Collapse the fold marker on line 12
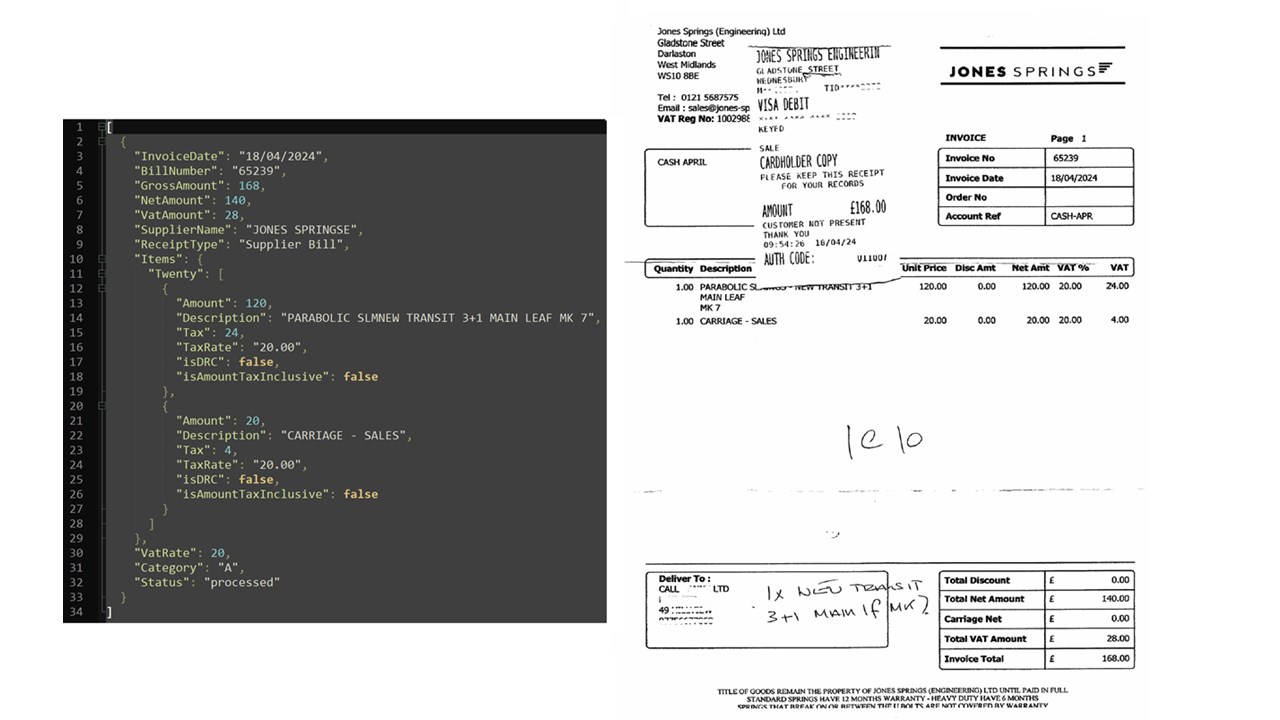This screenshot has height=720, width=1280. tap(101, 288)
